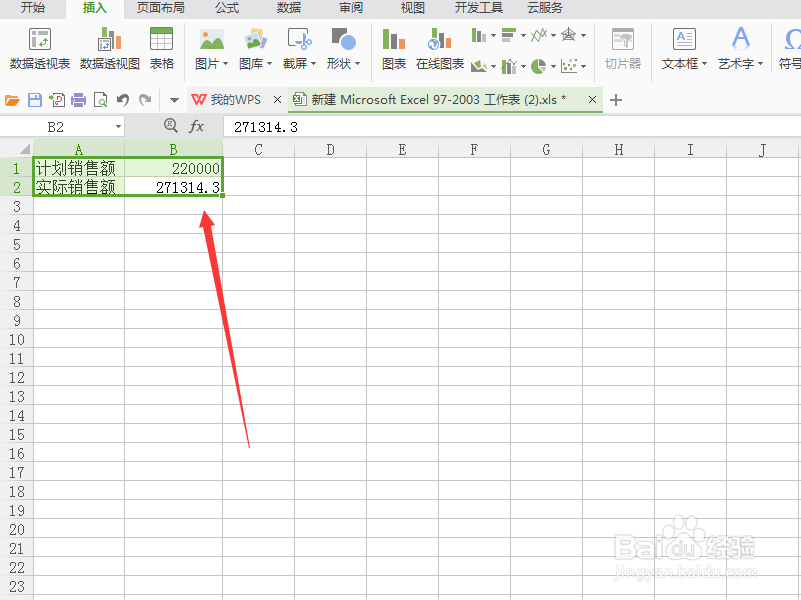Click the export to PDF icon
The height and width of the screenshot is (600, 801).
pos(57,100)
